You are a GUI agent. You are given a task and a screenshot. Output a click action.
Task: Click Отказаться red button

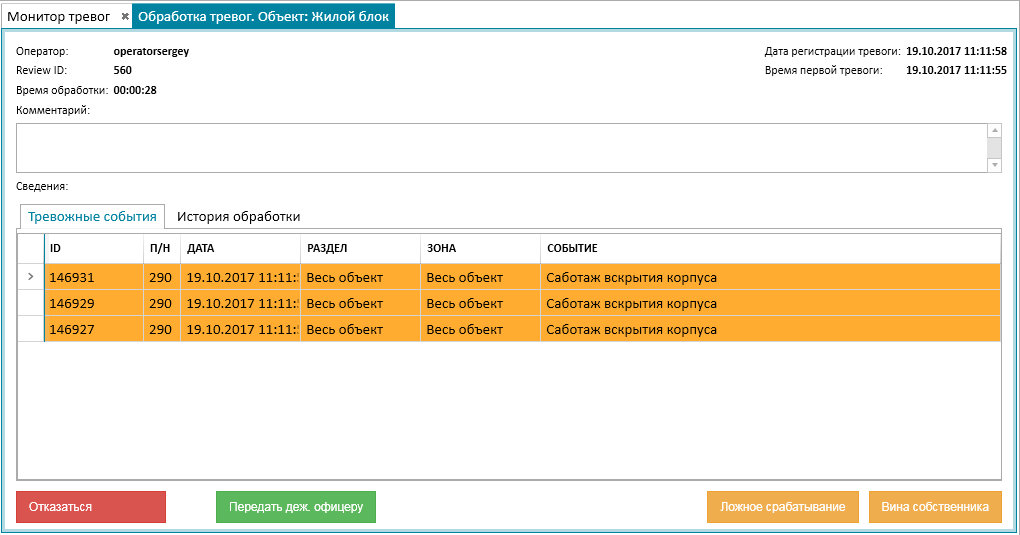tap(91, 507)
